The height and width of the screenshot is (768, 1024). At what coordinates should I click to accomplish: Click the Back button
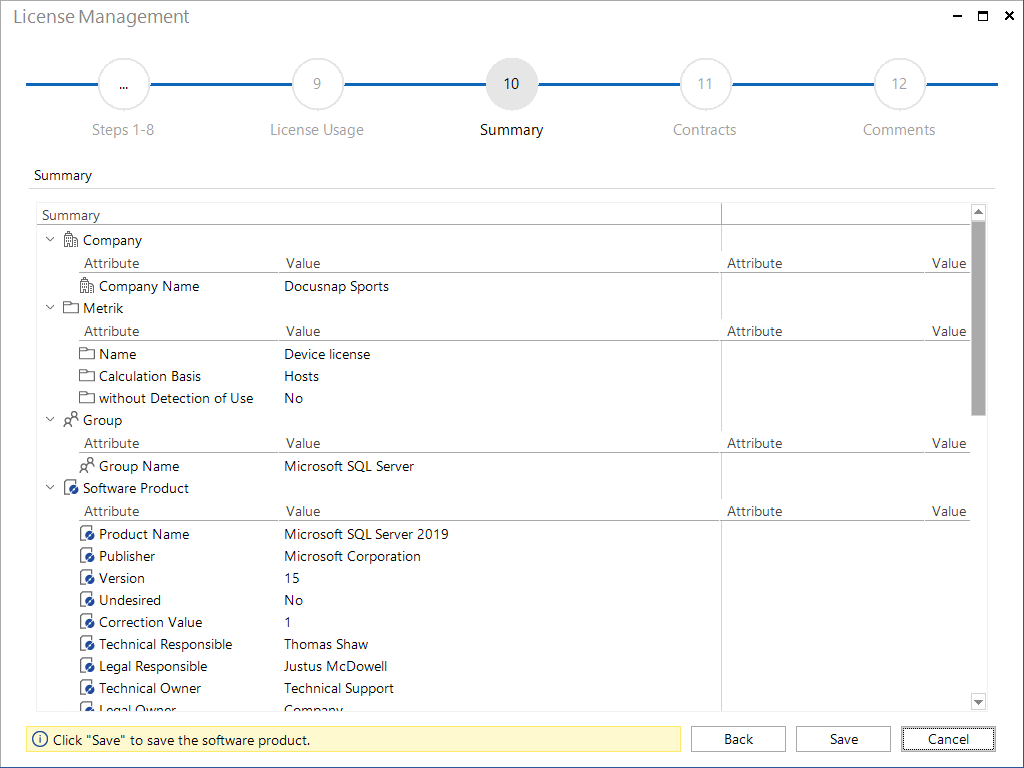pyautogui.click(x=738, y=739)
